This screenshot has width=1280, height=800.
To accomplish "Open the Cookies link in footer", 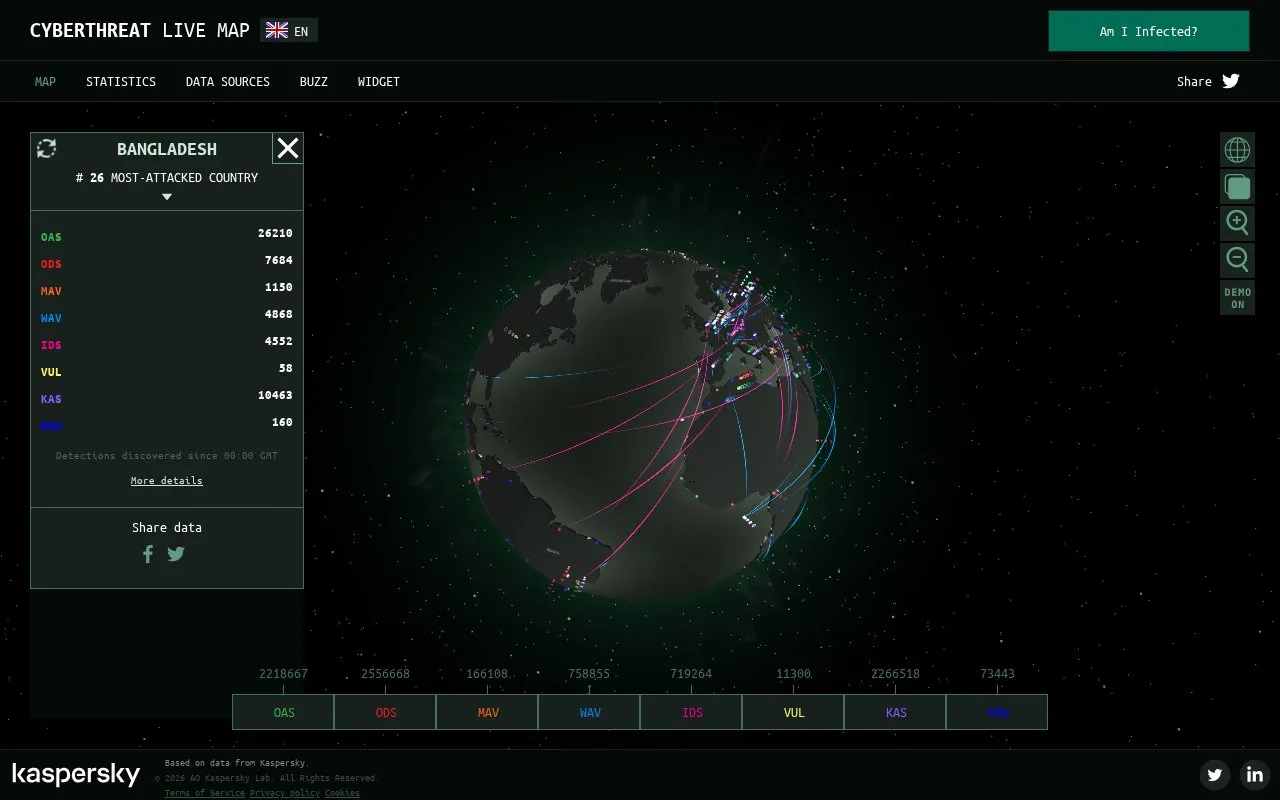I will (342, 793).
